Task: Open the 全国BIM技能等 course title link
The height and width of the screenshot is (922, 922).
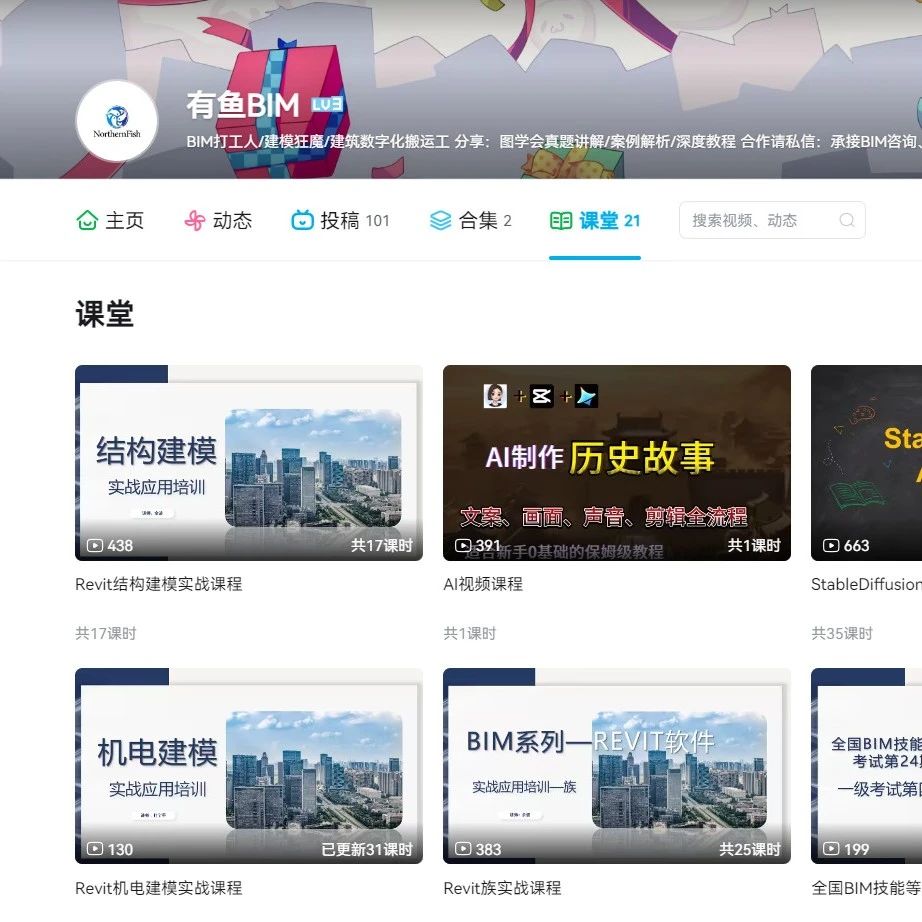Action: 867,888
